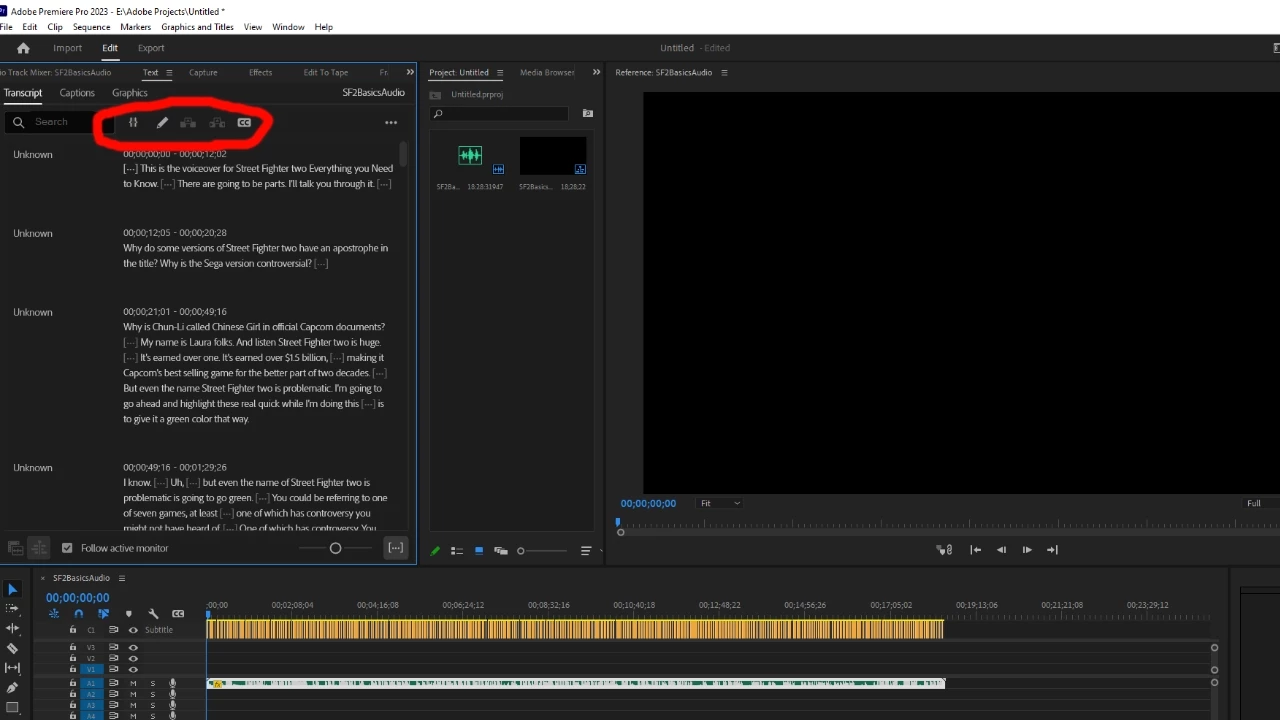Viewport: 1280px width, 720px height.
Task: Switch to the Graphics tab in Text panel
Action: click(130, 93)
